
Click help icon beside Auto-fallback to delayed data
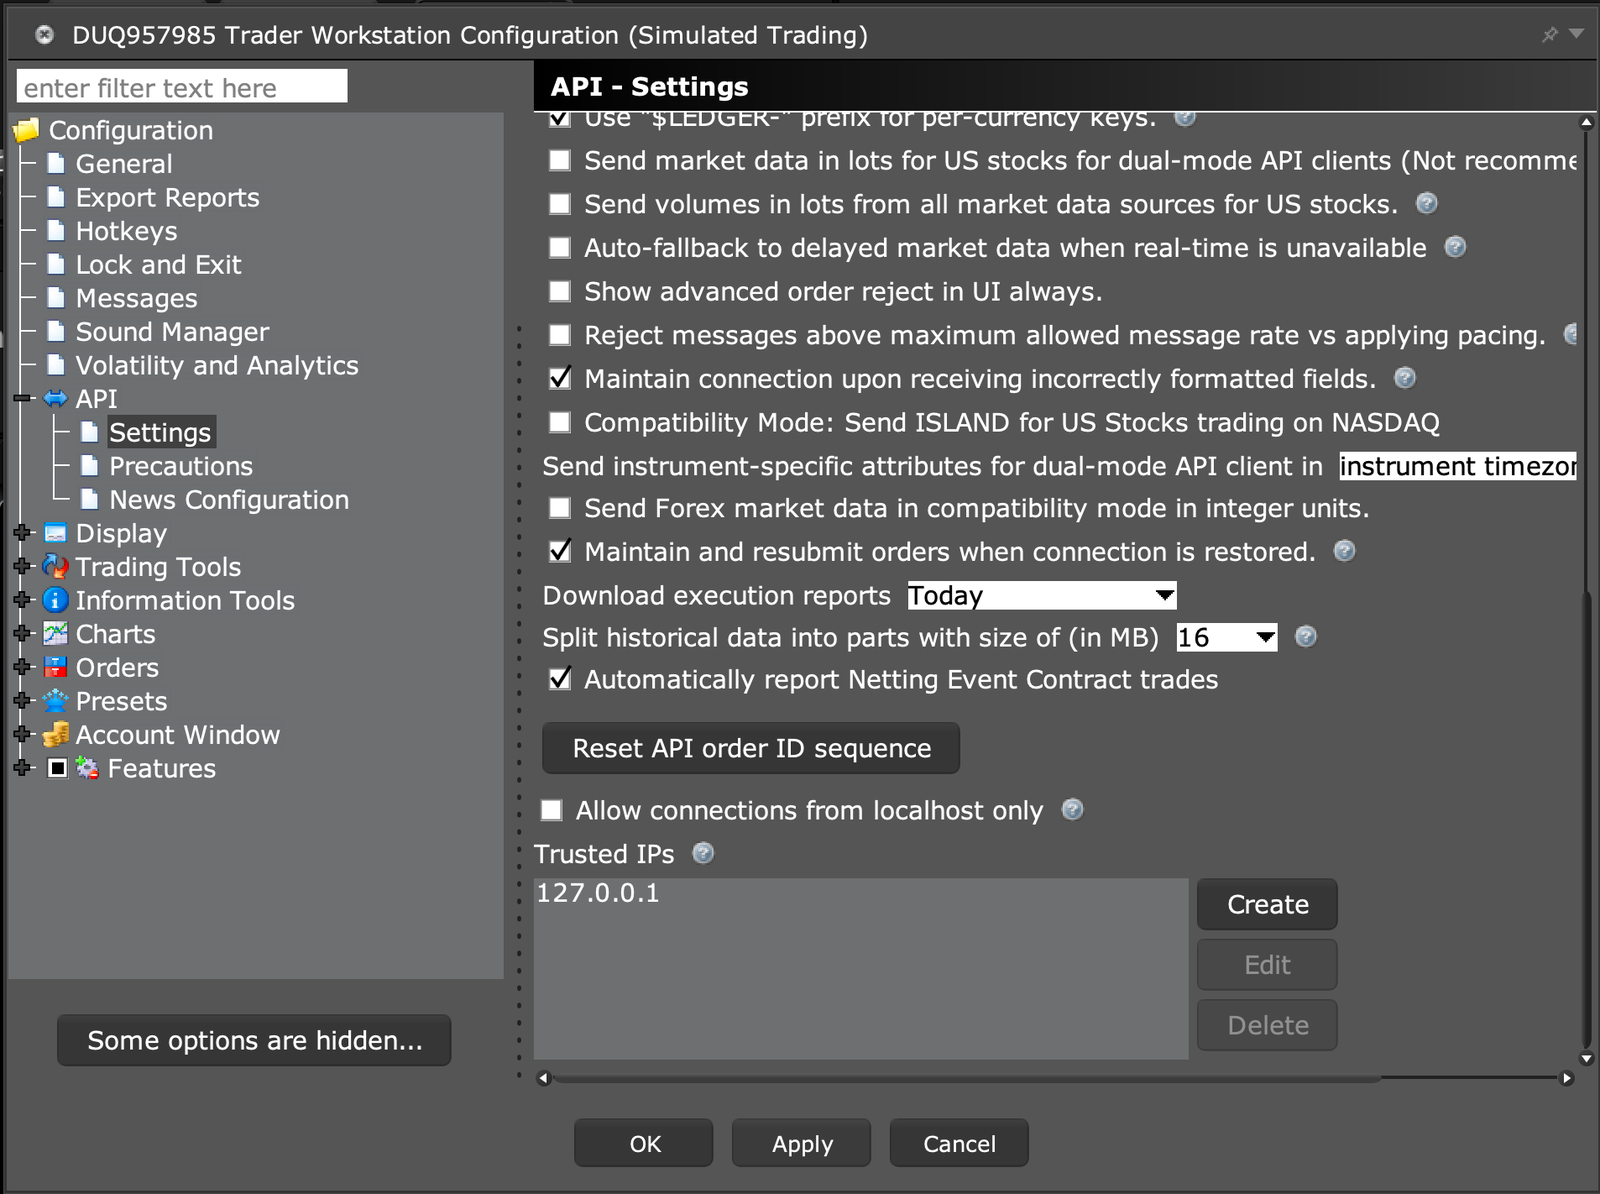tap(1456, 247)
